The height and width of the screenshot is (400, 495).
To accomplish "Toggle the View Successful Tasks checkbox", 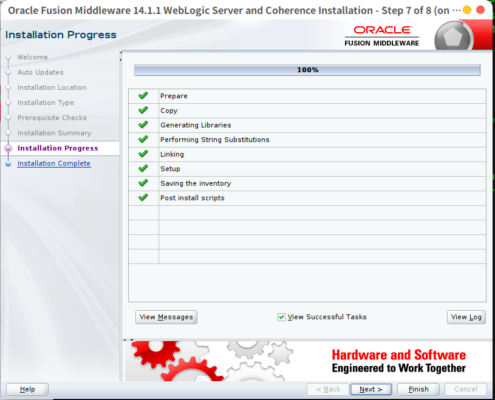I will [281, 317].
